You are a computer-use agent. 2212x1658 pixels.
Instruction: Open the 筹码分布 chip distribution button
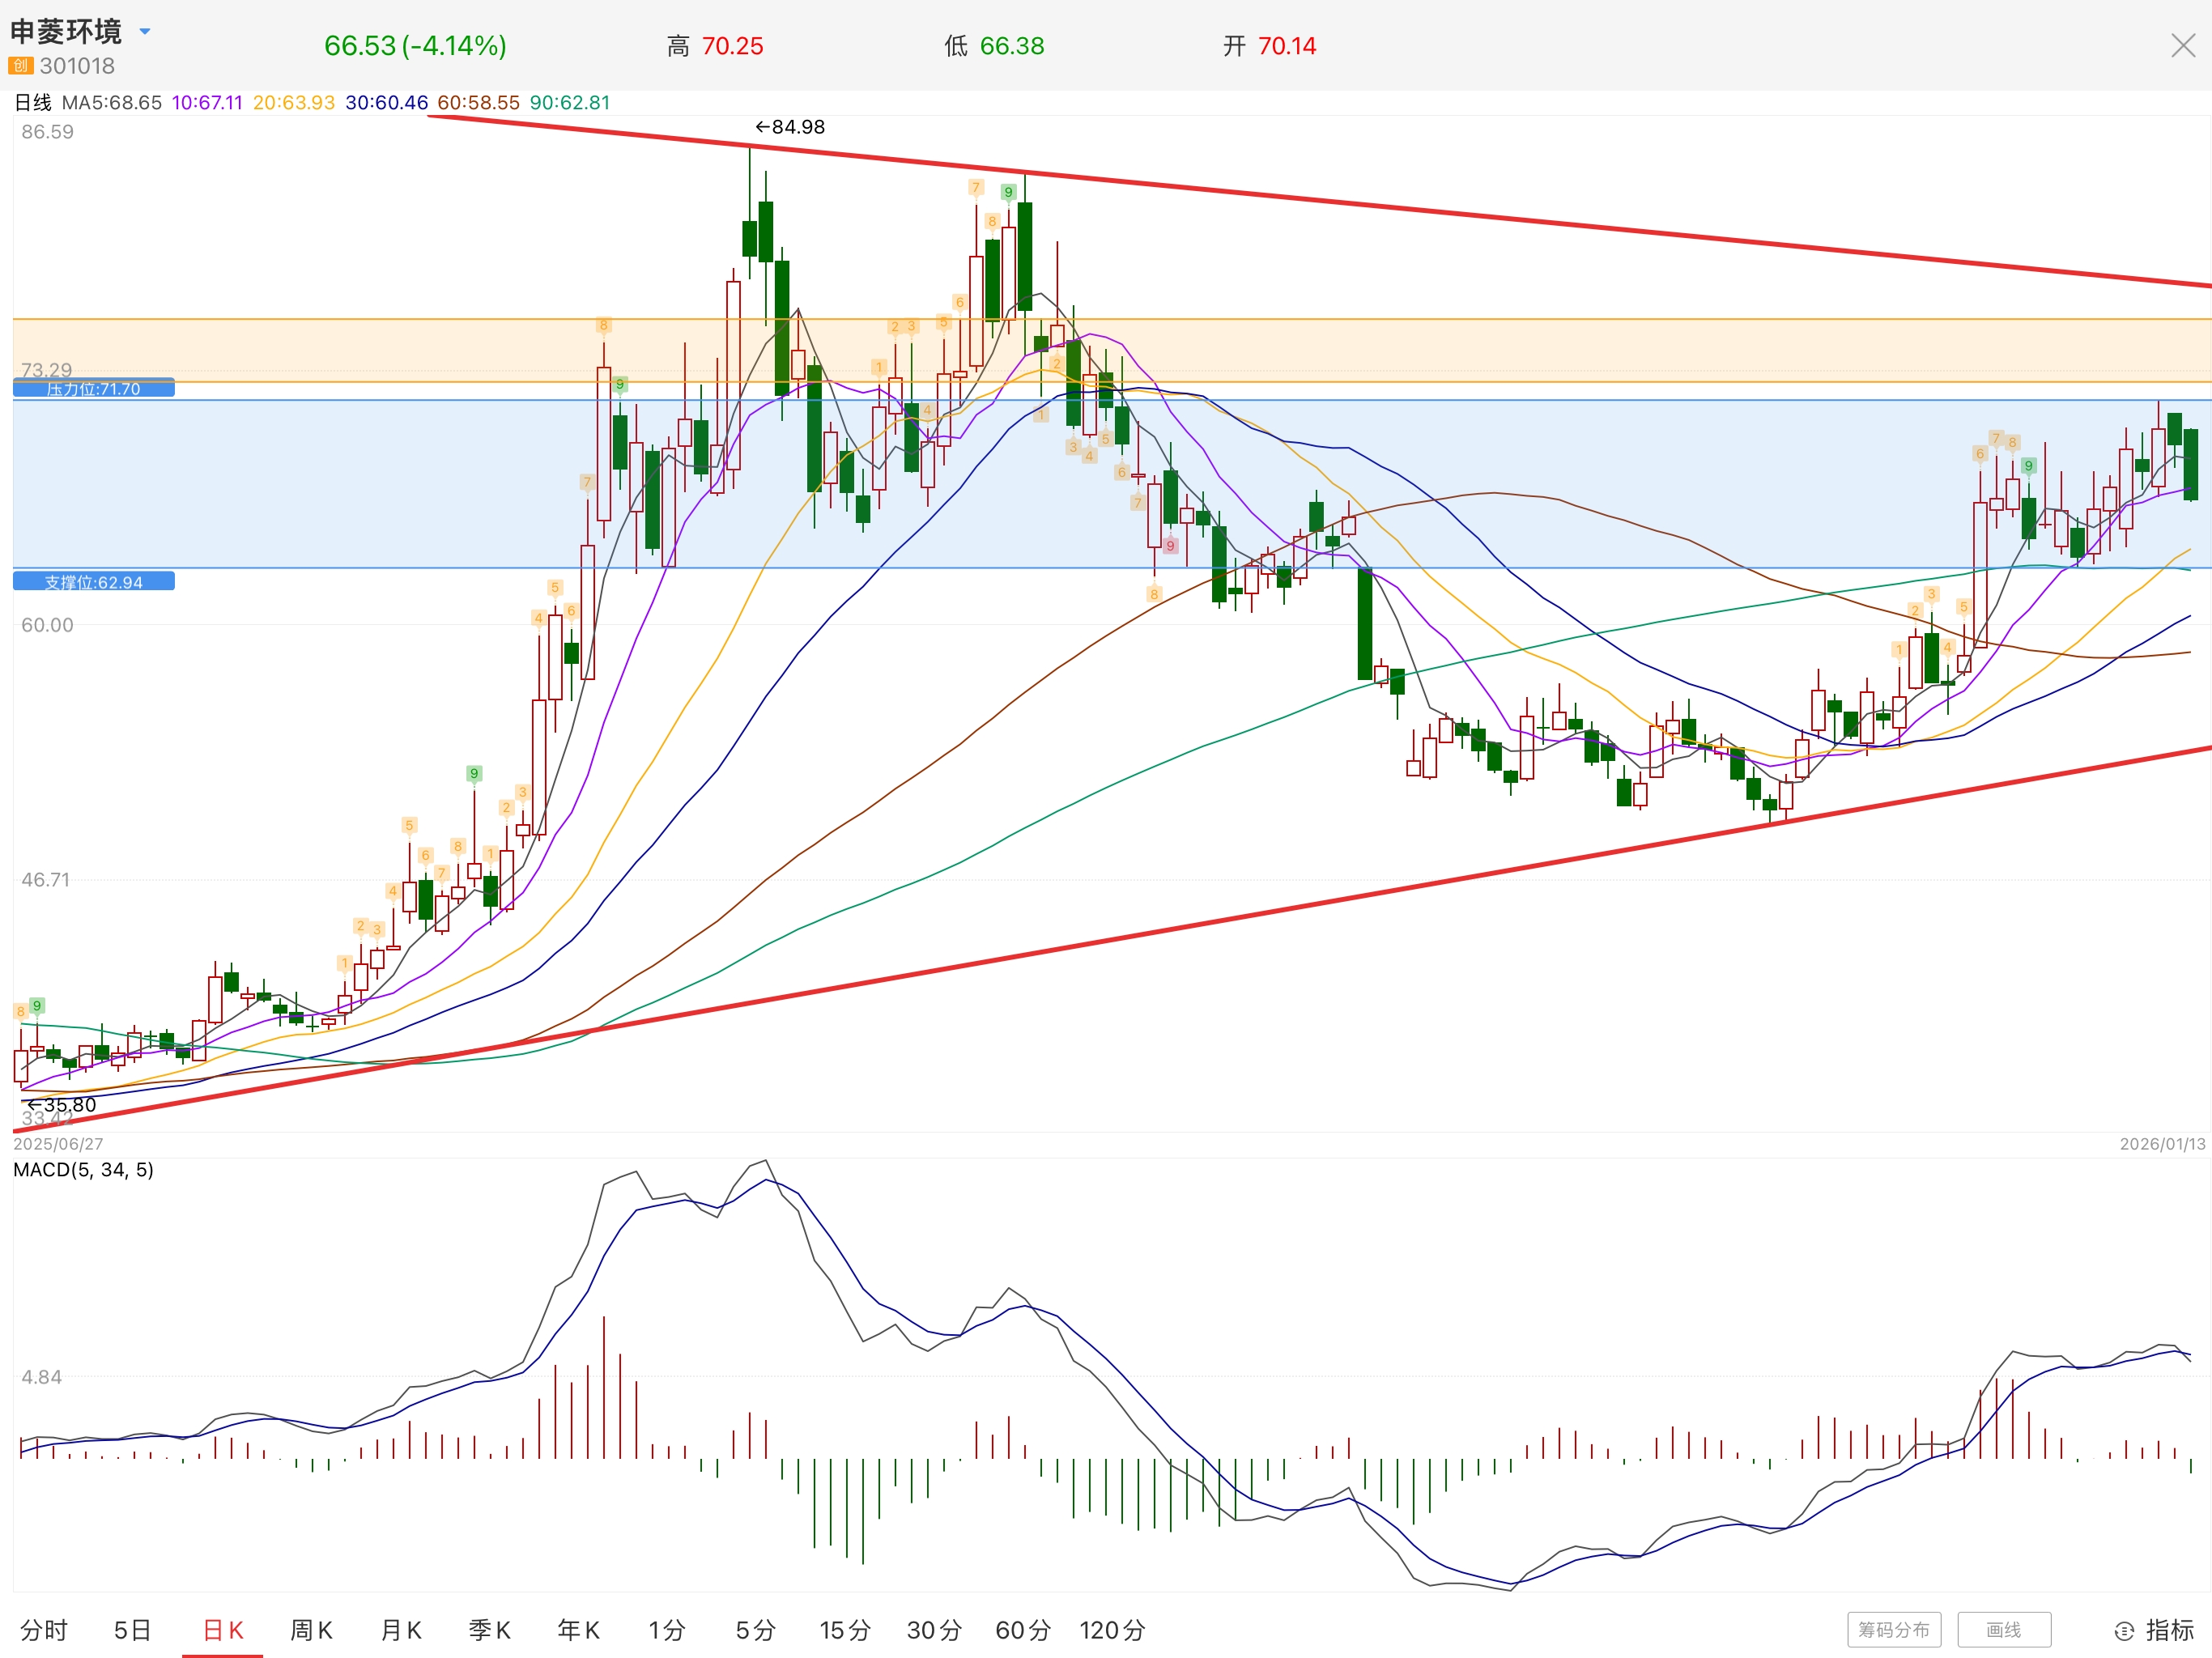(x=1893, y=1630)
